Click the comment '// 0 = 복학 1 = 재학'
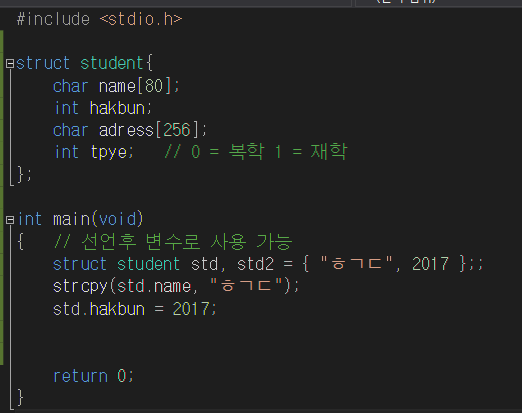This screenshot has height=413, width=522. (256, 152)
